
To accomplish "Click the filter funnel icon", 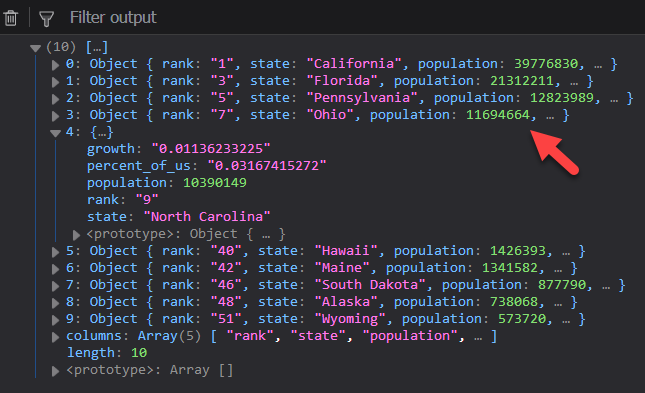I will pos(46,19).
